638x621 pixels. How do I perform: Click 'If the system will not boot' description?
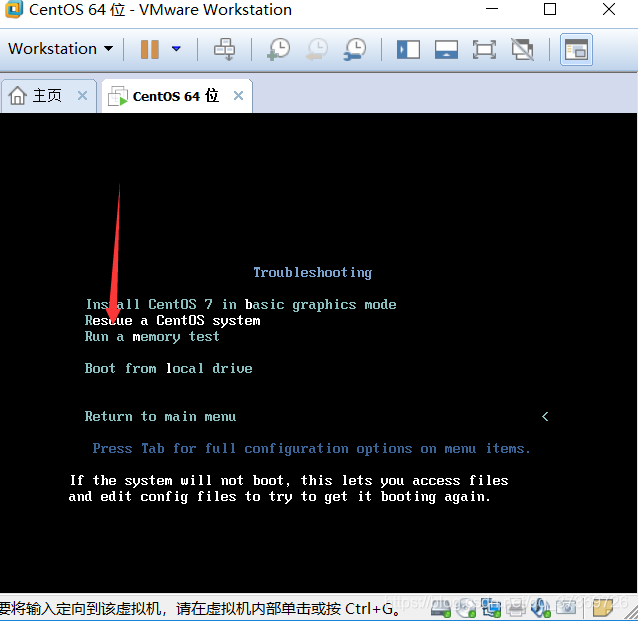point(288,488)
